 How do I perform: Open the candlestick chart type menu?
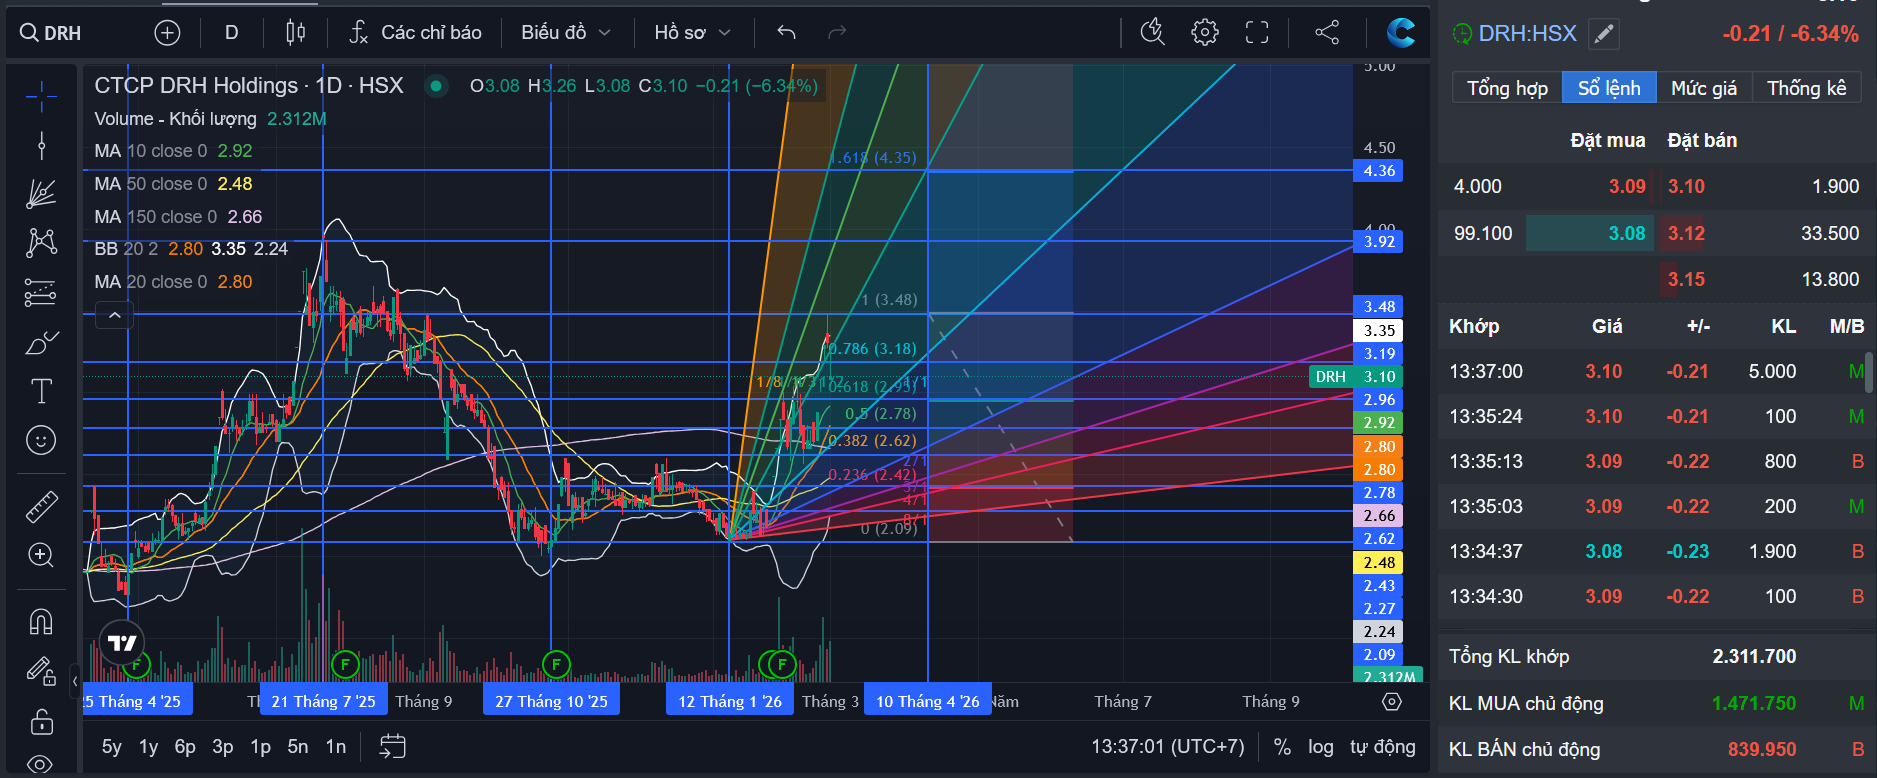[295, 33]
